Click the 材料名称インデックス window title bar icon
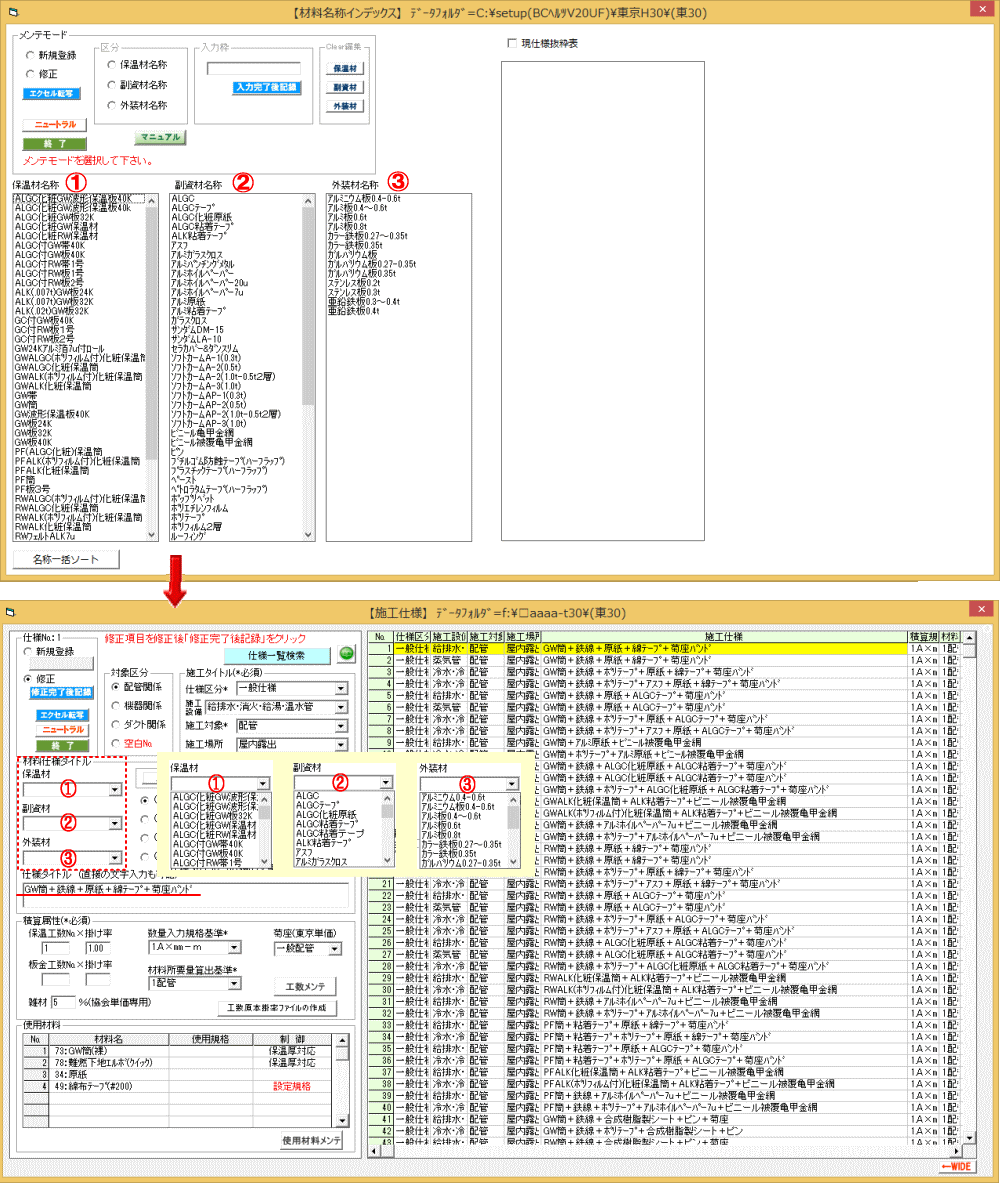The image size is (1000, 1183). [x=13, y=12]
